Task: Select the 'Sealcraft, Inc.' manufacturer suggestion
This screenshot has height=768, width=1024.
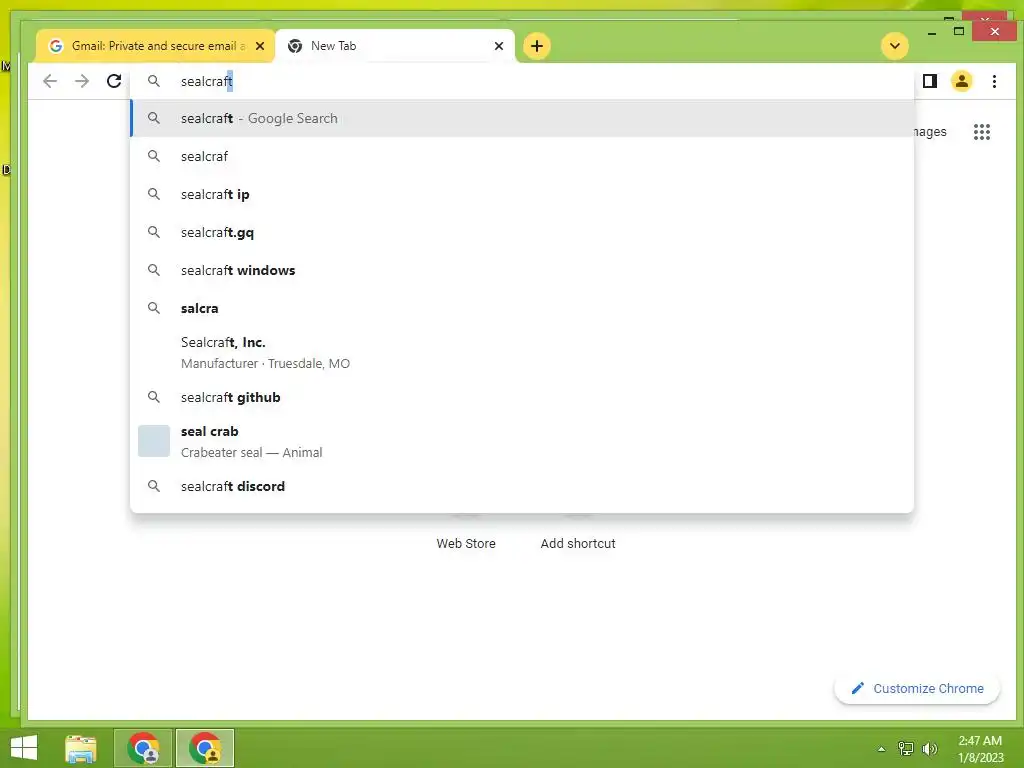Action: [522, 353]
